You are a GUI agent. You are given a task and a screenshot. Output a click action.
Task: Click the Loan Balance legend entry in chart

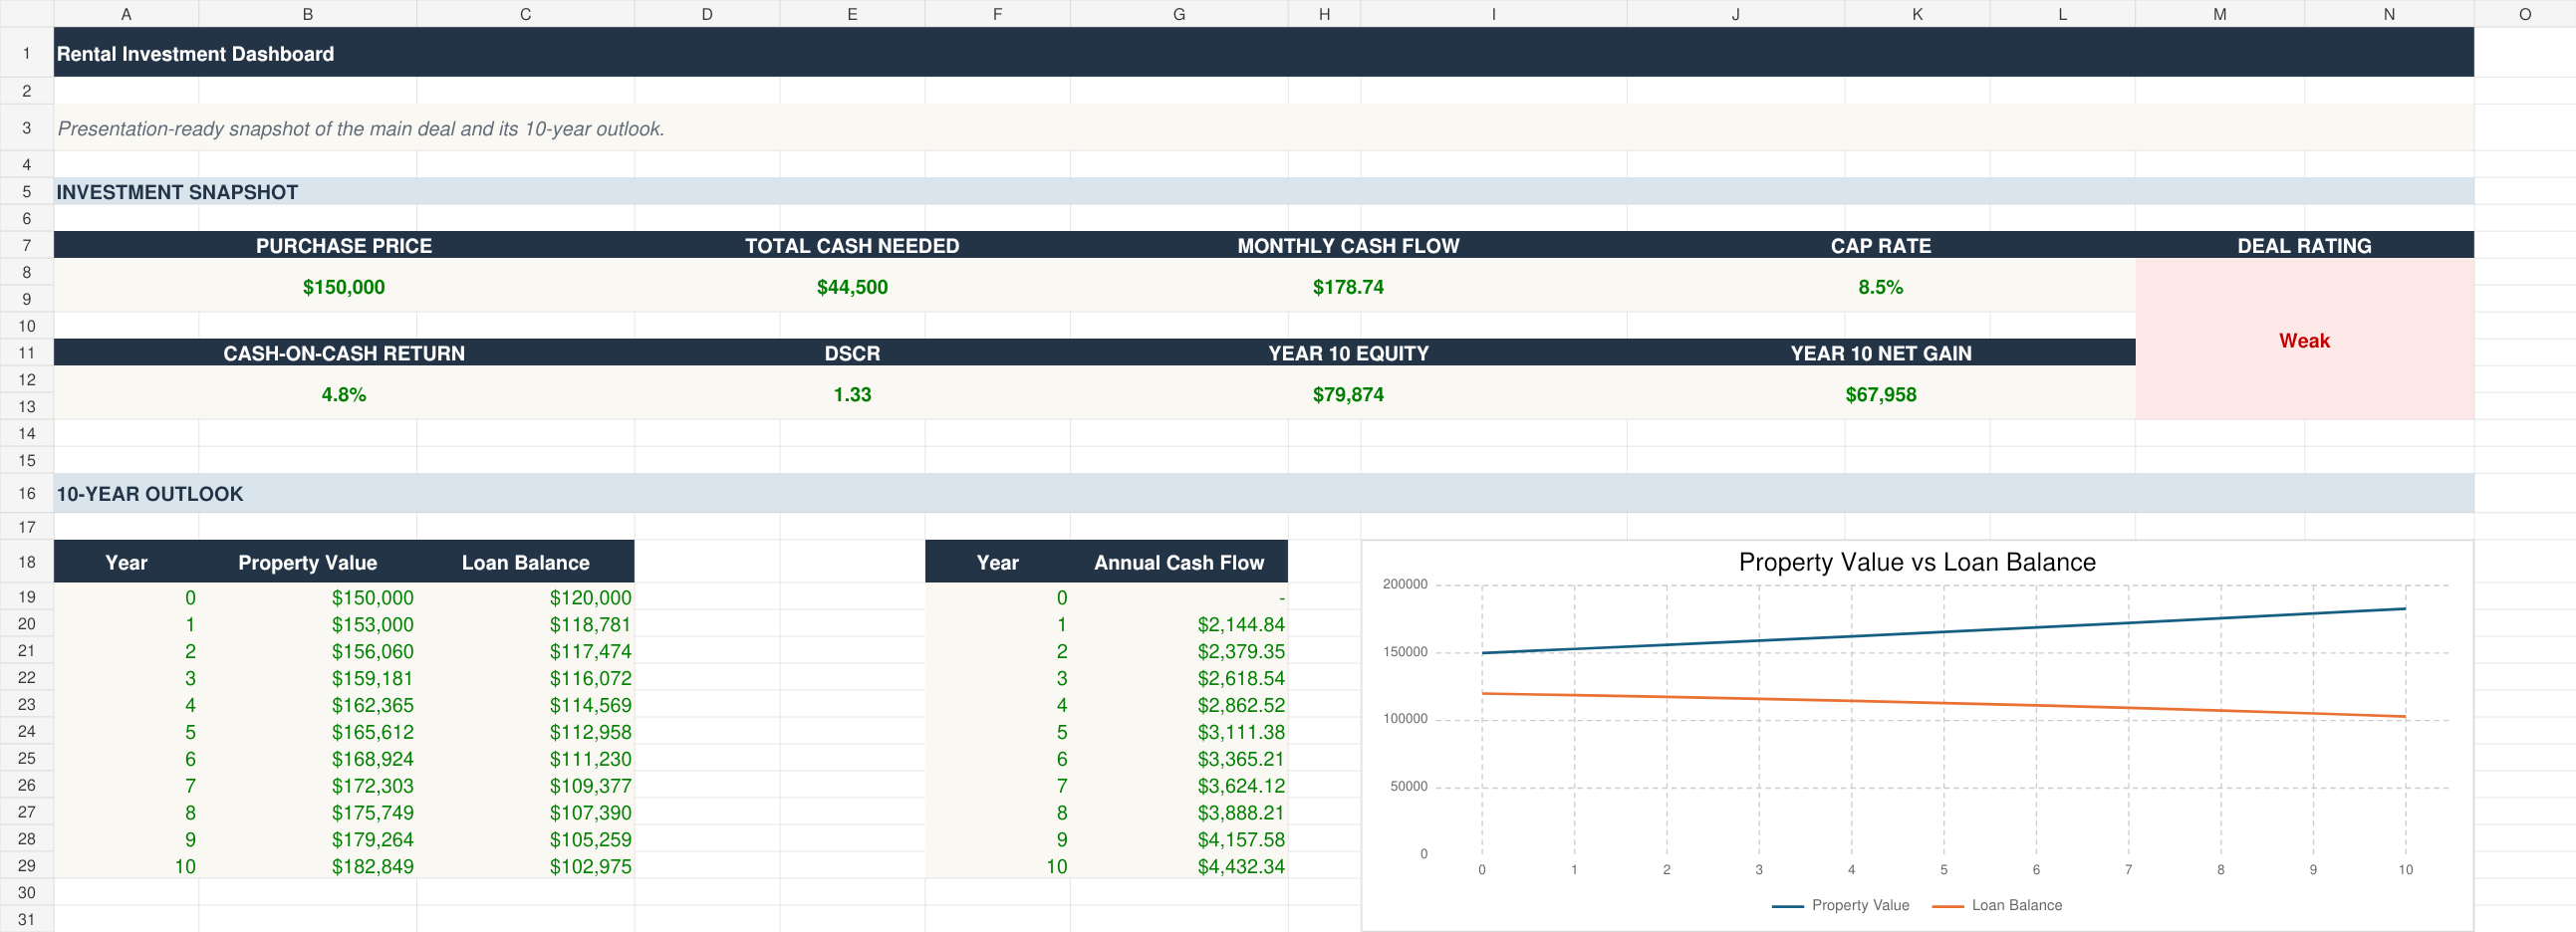pyautogui.click(x=1996, y=905)
